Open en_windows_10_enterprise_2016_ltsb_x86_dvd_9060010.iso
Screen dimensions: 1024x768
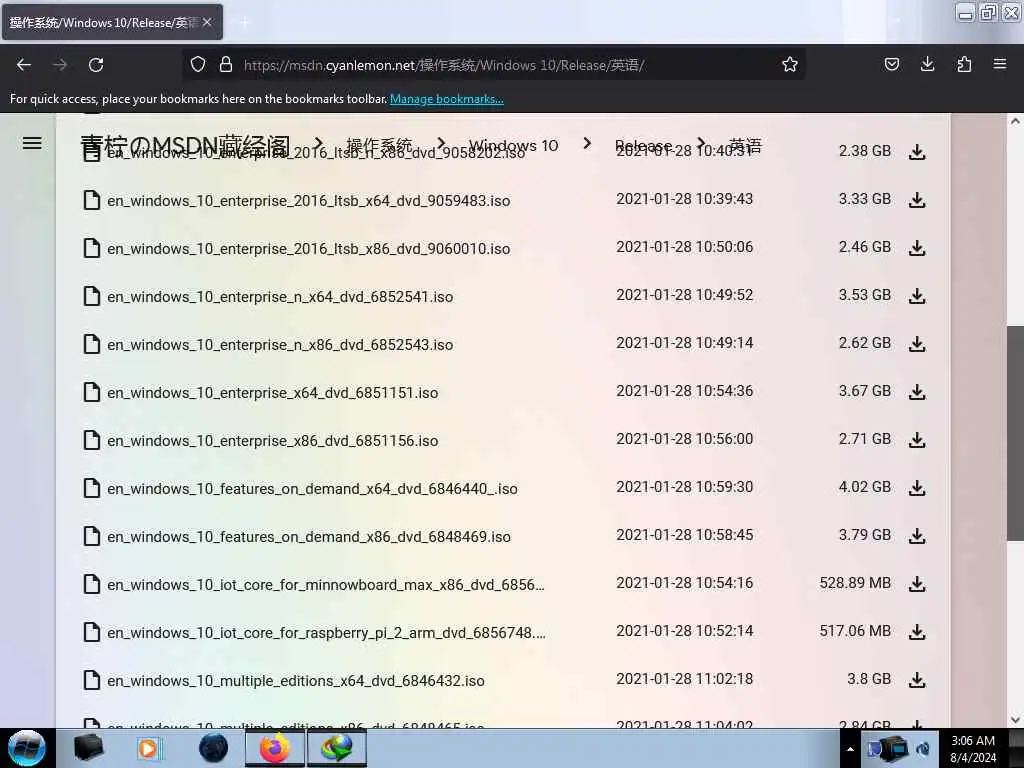[309, 249]
